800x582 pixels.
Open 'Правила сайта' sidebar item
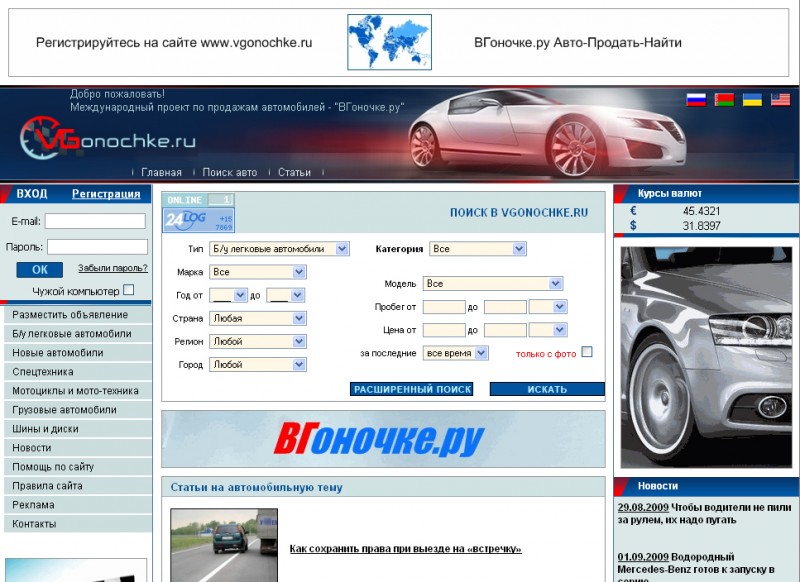tap(78, 486)
